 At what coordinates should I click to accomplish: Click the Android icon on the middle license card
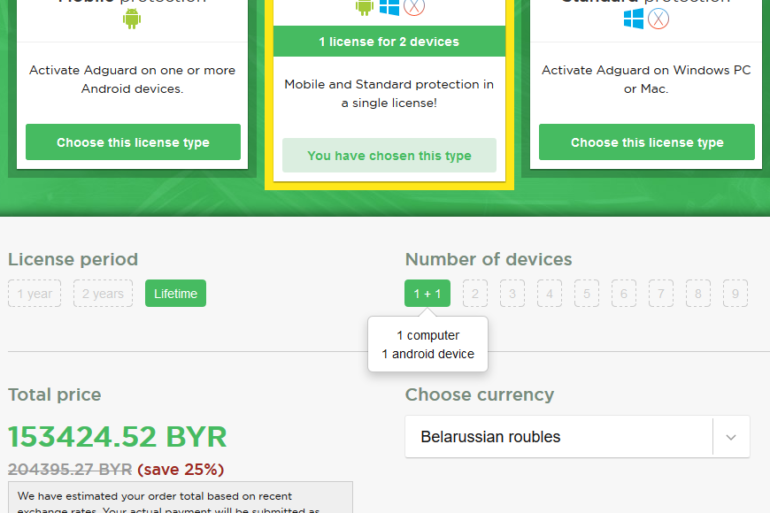click(364, 7)
